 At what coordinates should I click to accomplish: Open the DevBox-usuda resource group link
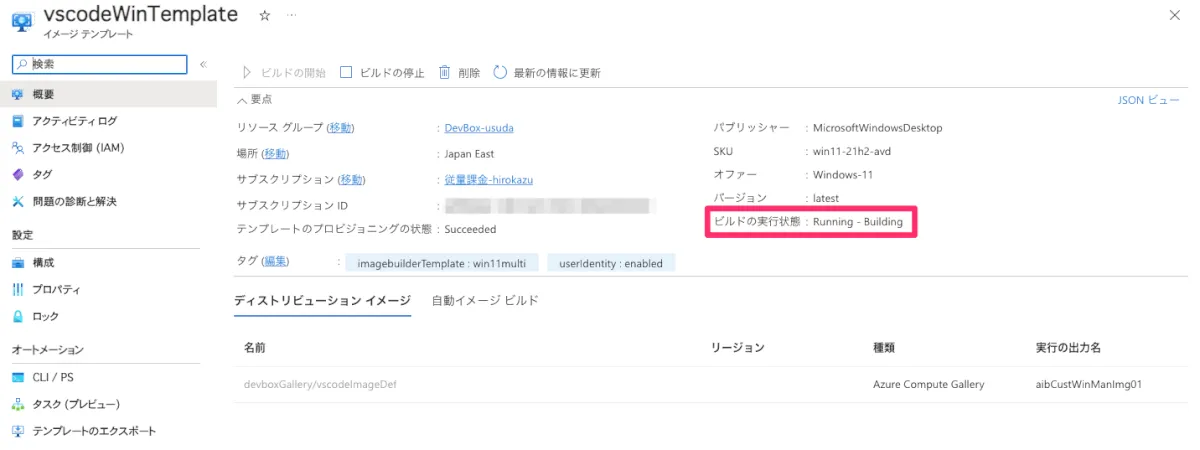point(479,127)
